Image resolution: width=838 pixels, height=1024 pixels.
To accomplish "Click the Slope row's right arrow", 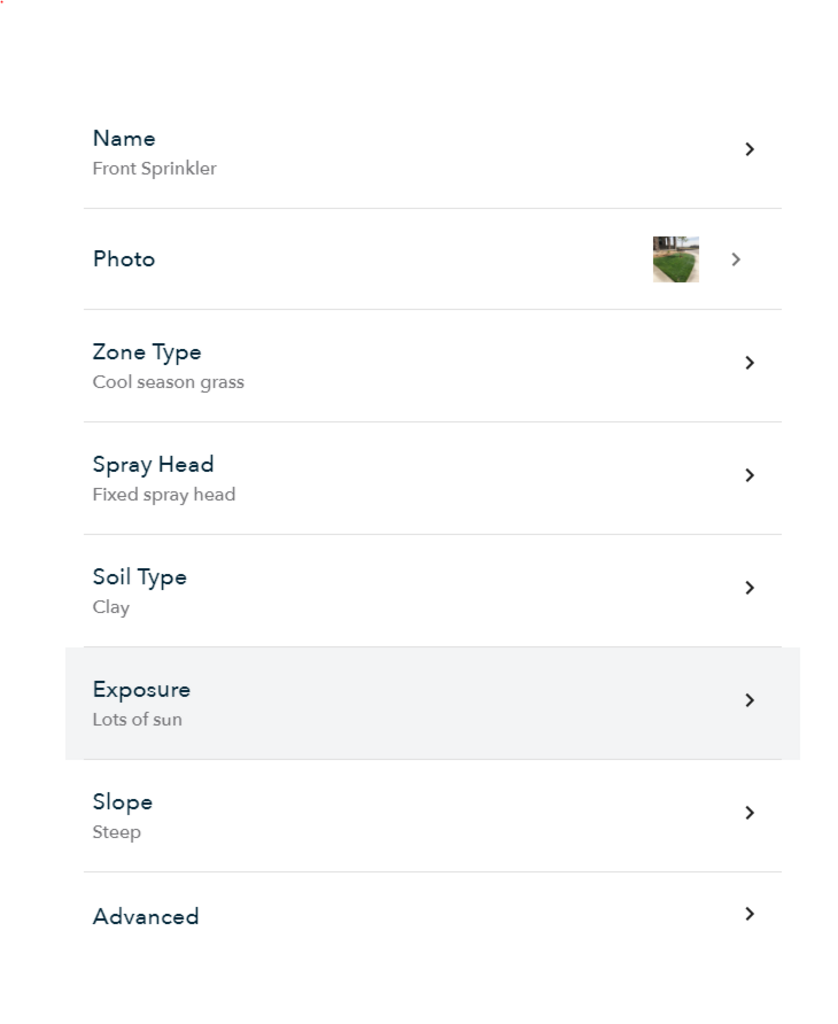I will [x=749, y=813].
